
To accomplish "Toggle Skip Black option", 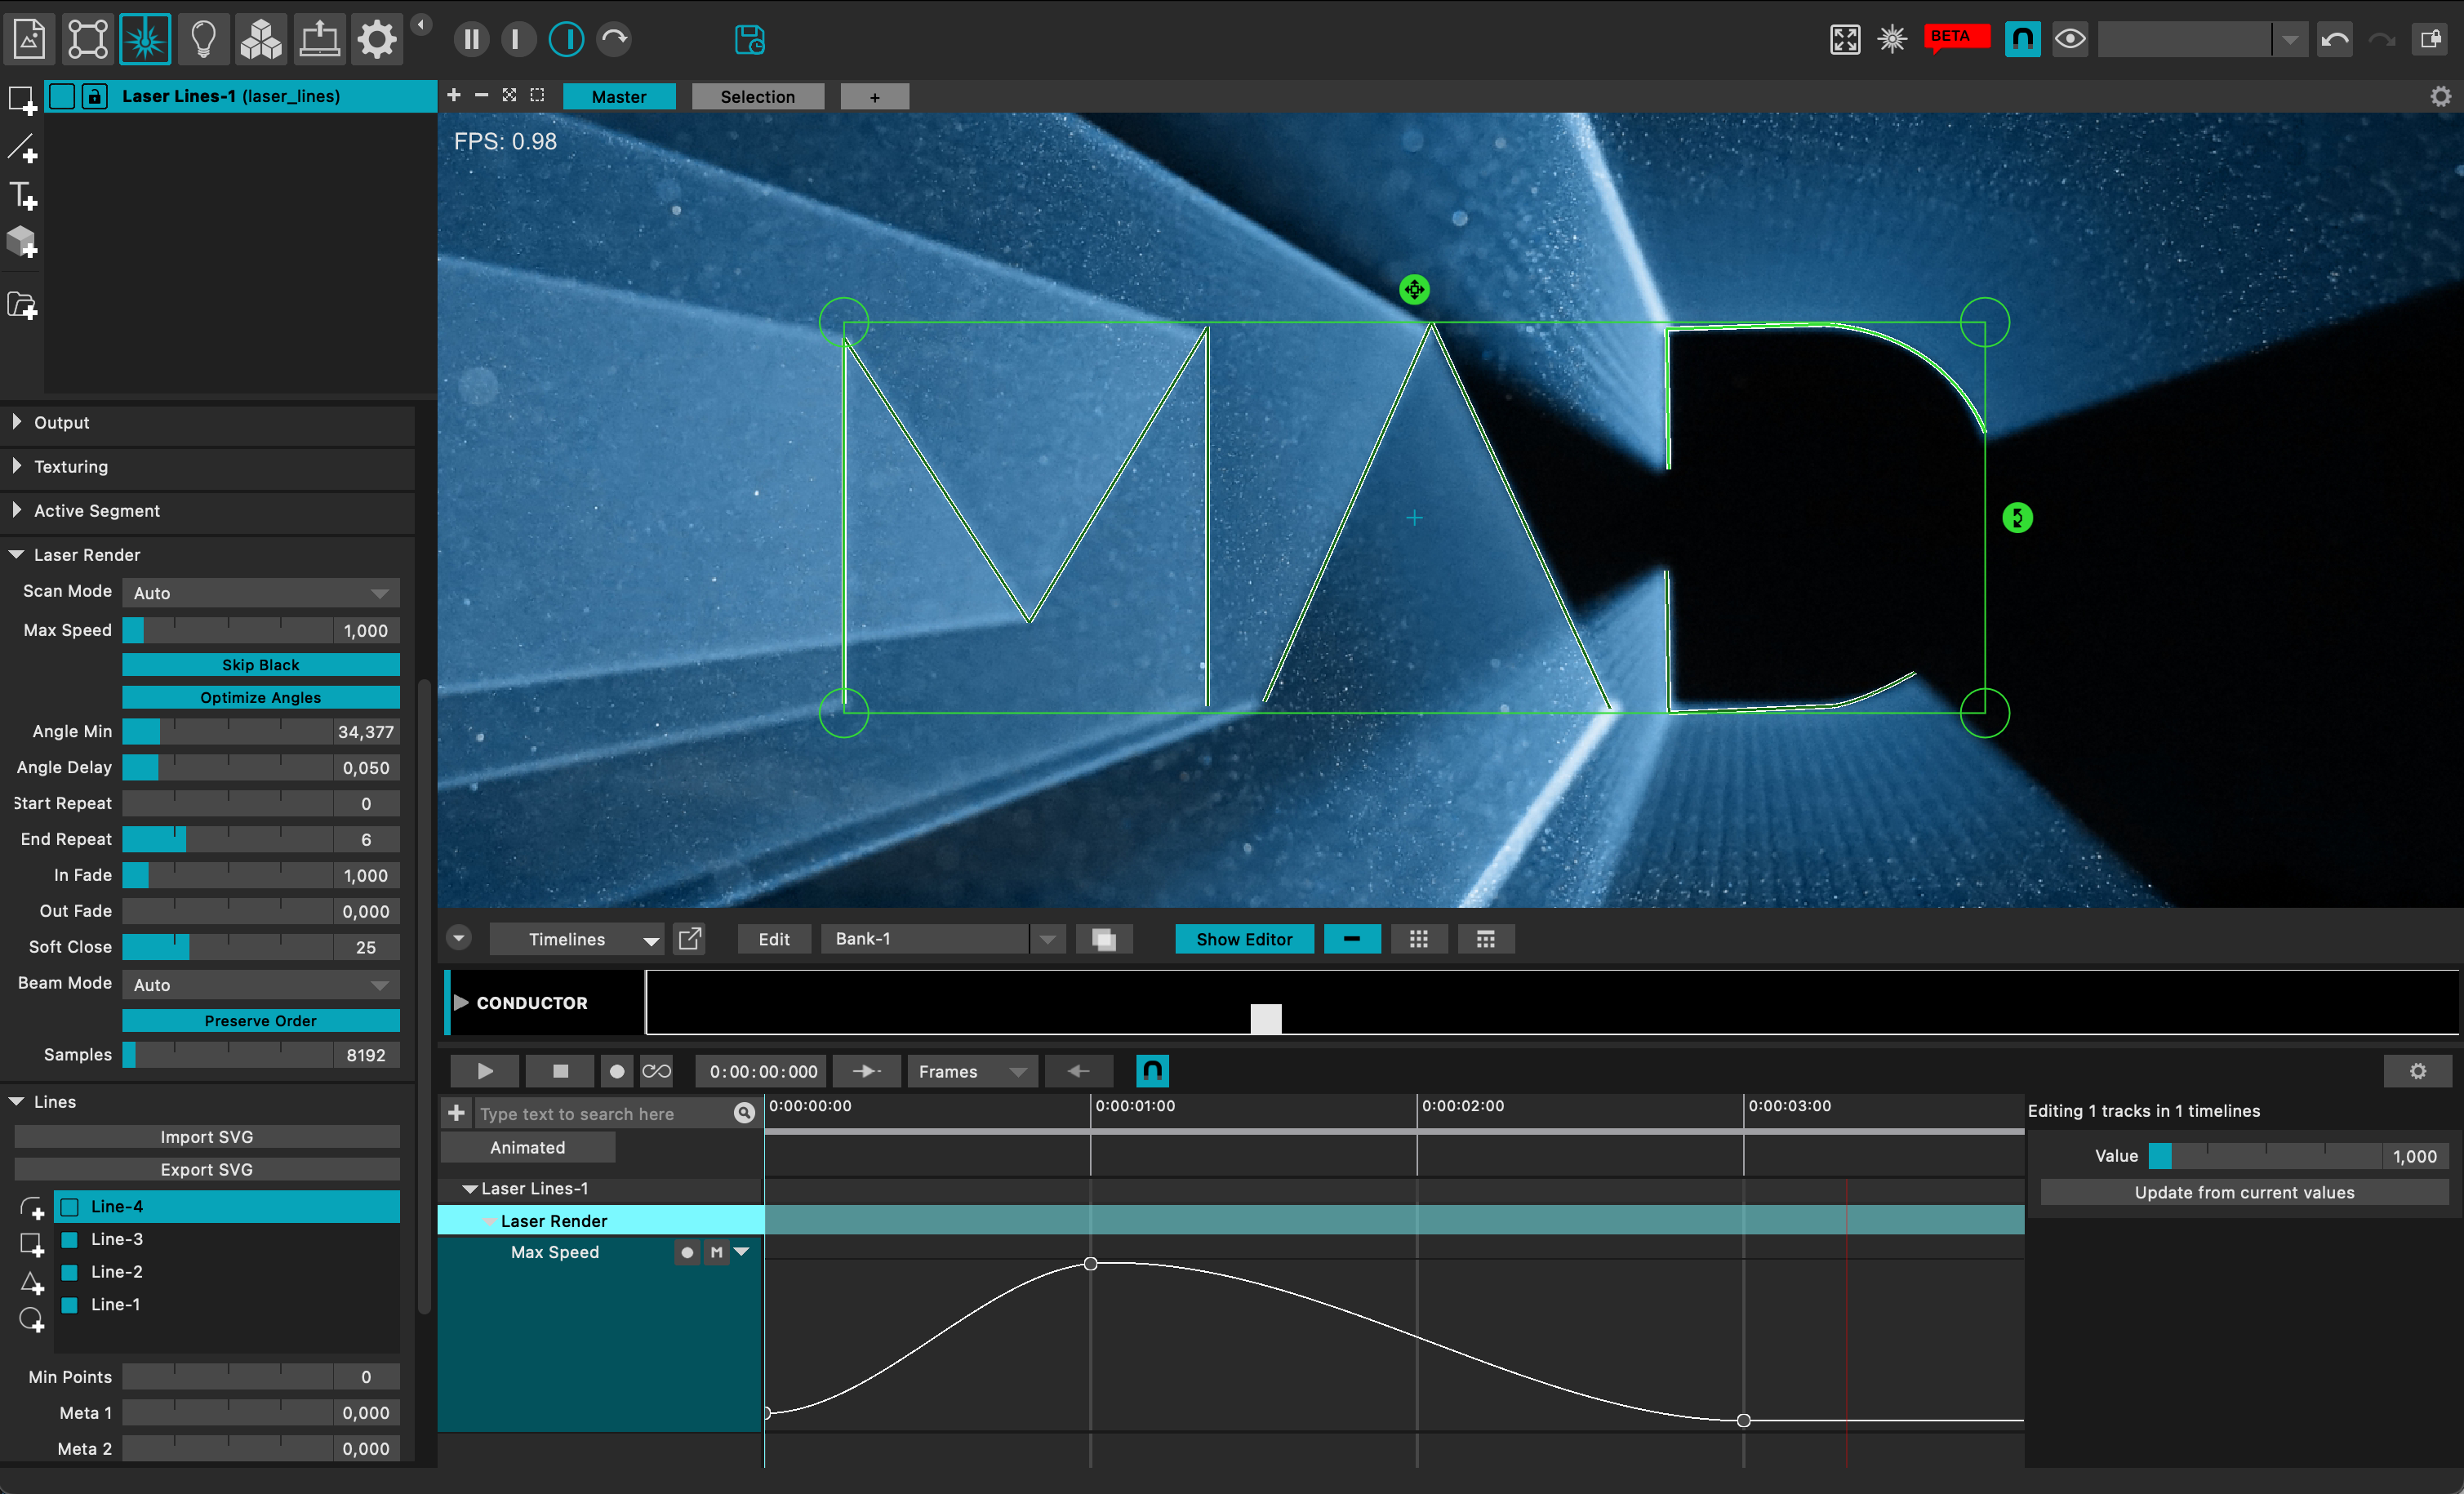I will tap(260, 665).
